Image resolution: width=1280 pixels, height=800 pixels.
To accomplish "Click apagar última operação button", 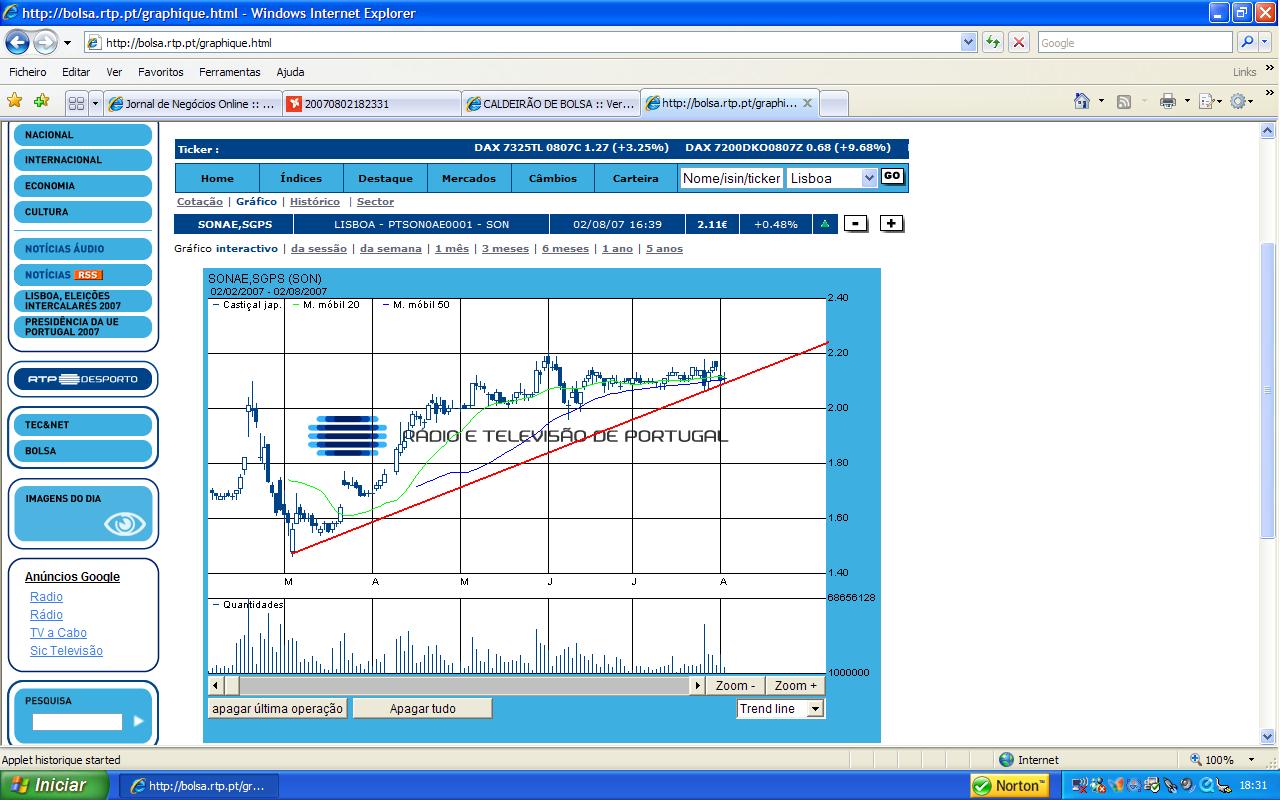I will click(277, 709).
